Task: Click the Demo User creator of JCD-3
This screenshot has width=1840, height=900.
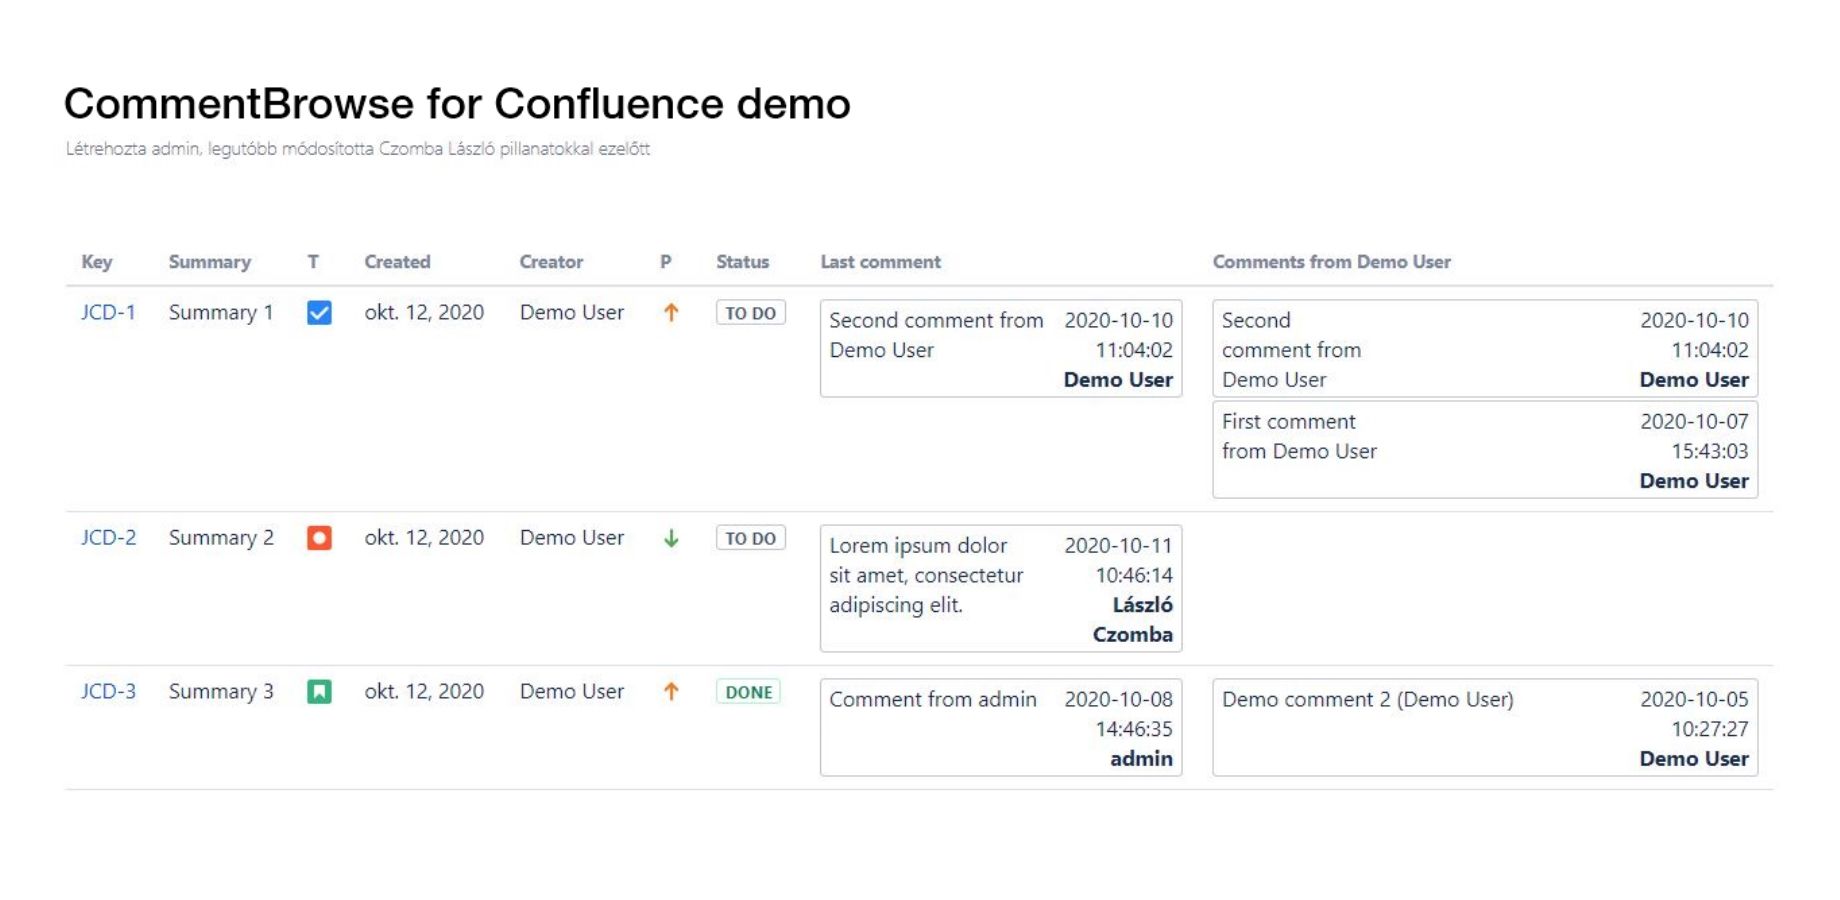Action: tap(572, 691)
